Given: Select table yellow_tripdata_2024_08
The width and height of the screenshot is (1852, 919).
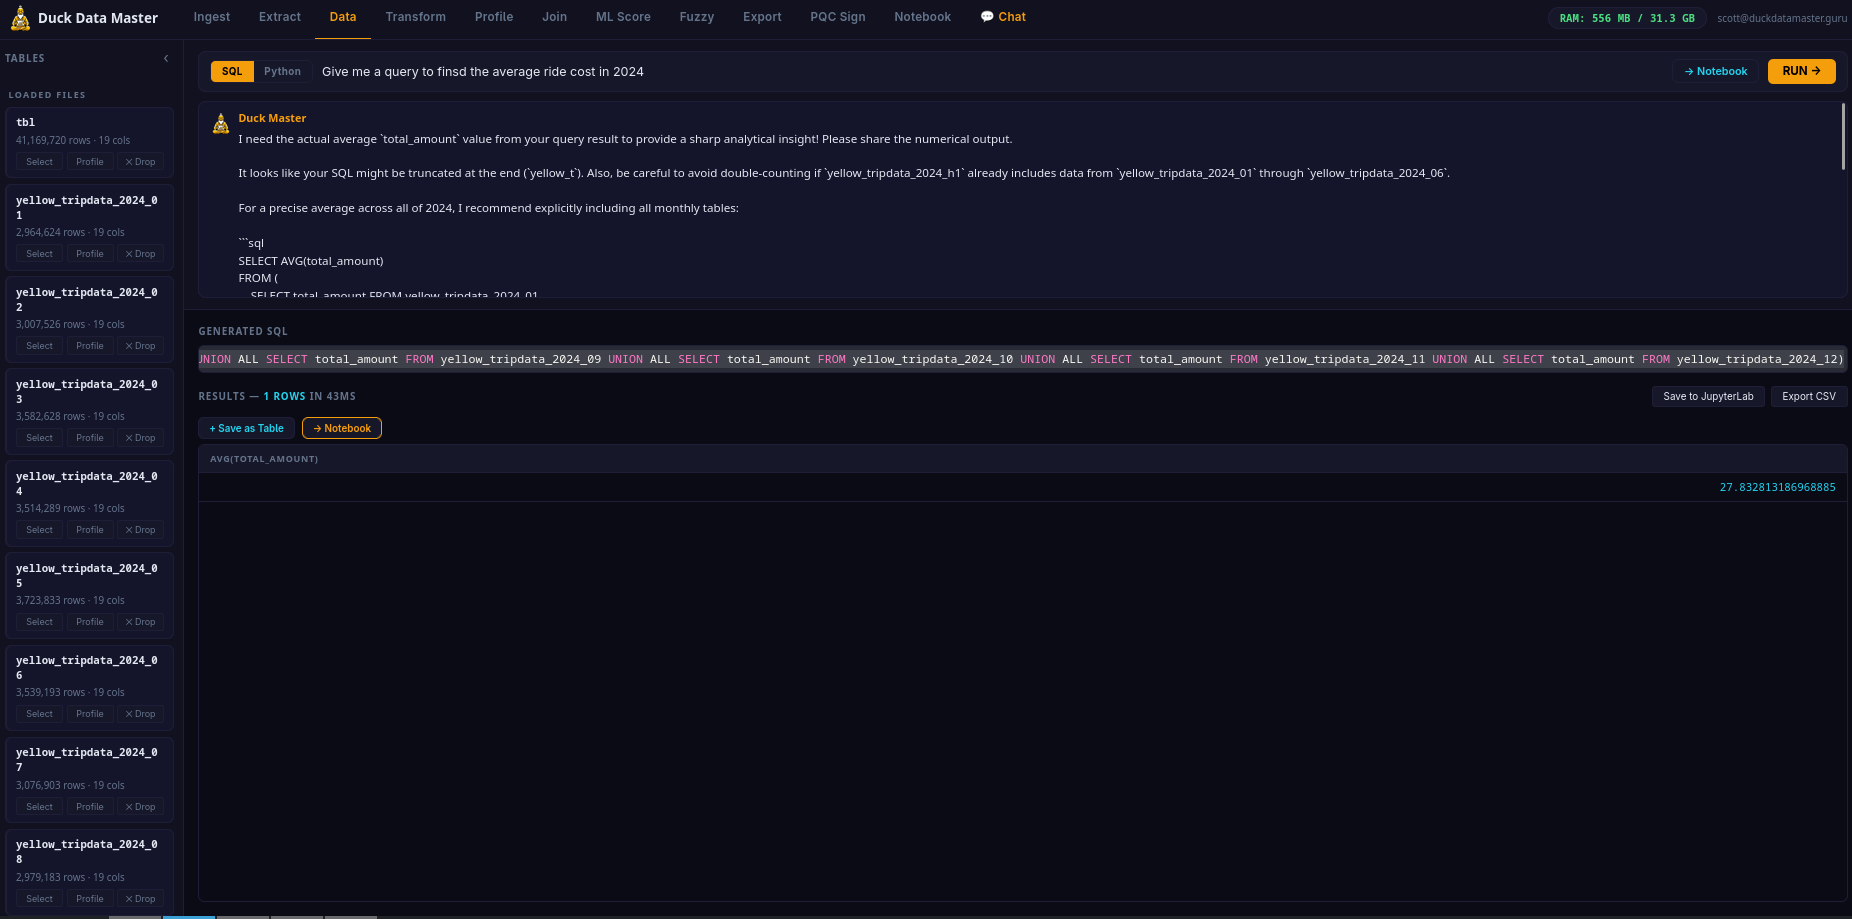Looking at the screenshot, I should tap(40, 899).
